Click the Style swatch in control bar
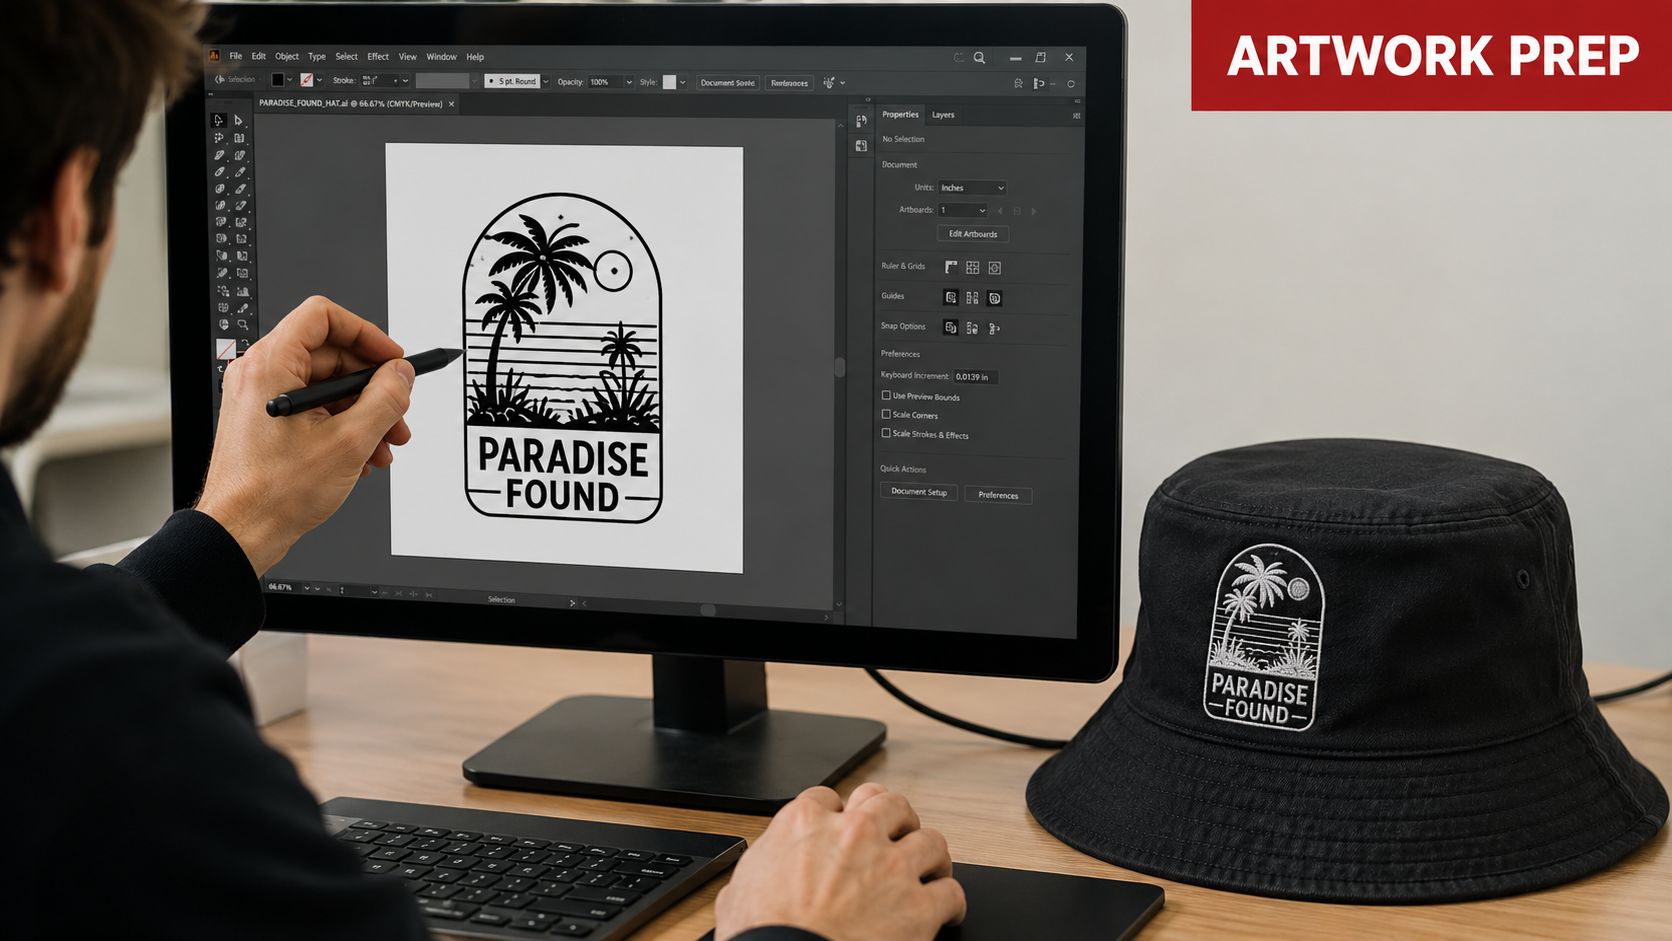The width and height of the screenshot is (1672, 941). [x=670, y=82]
